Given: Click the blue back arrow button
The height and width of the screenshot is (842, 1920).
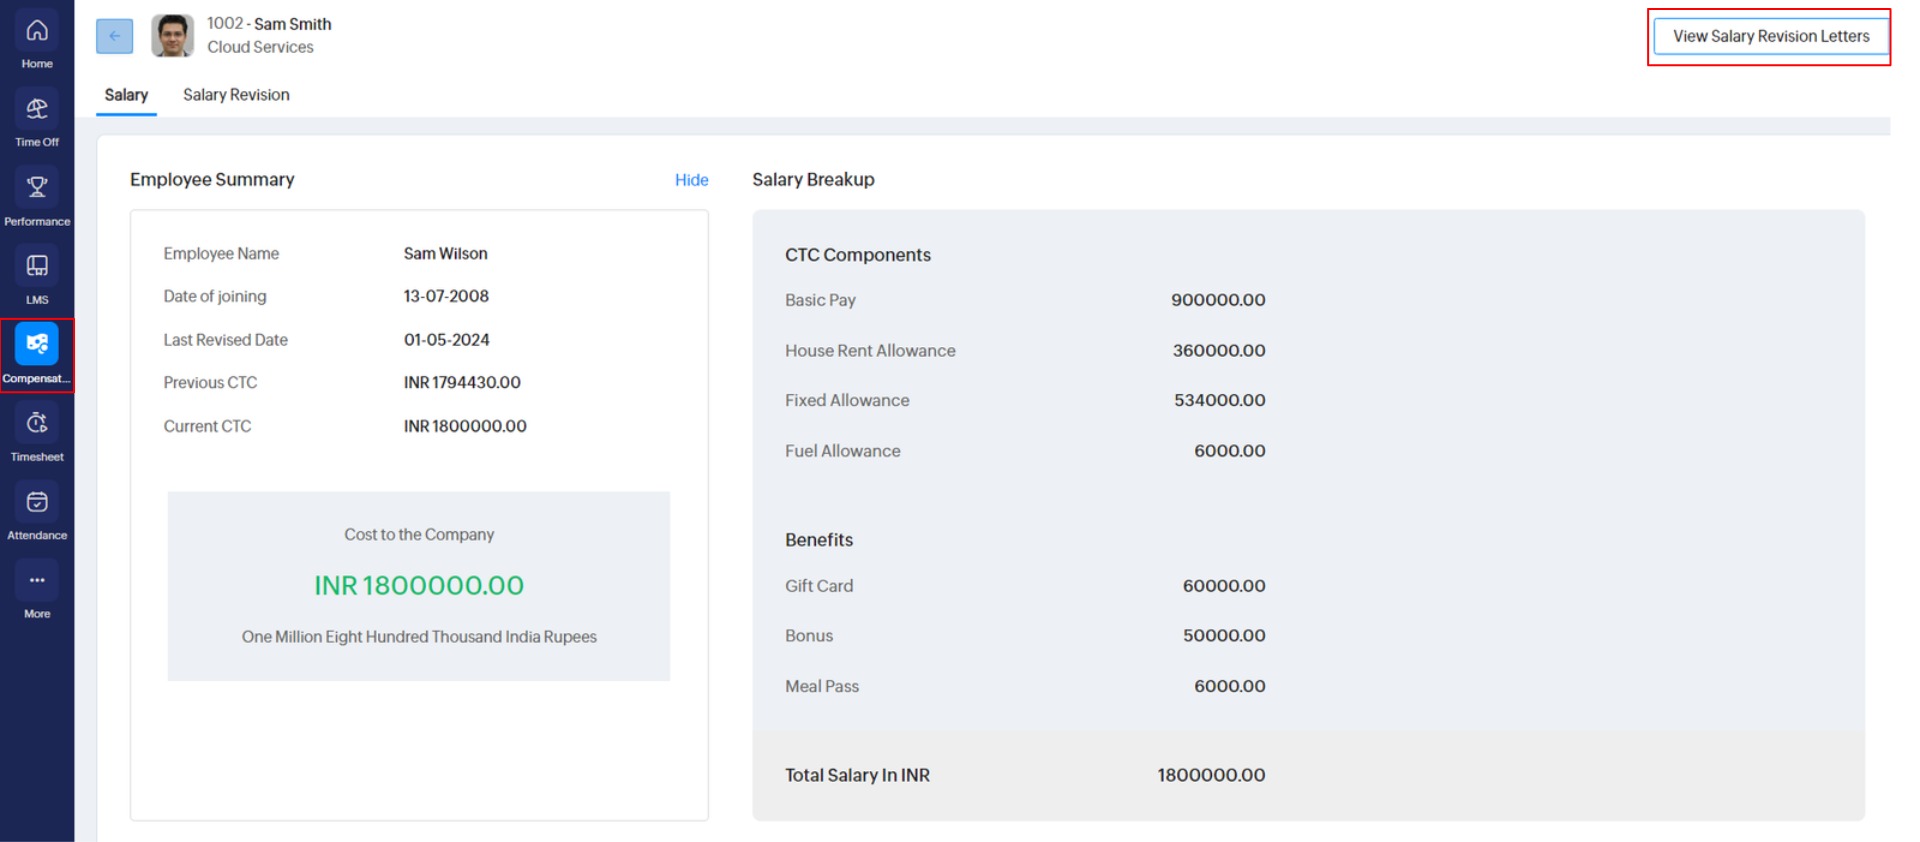Looking at the screenshot, I should (115, 36).
